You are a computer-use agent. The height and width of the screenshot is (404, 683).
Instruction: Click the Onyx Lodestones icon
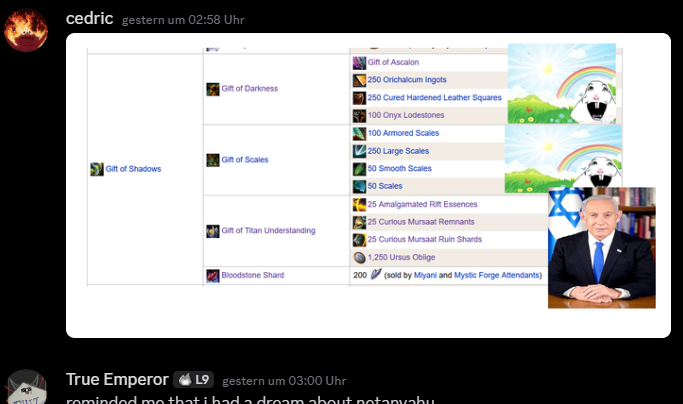(359, 116)
